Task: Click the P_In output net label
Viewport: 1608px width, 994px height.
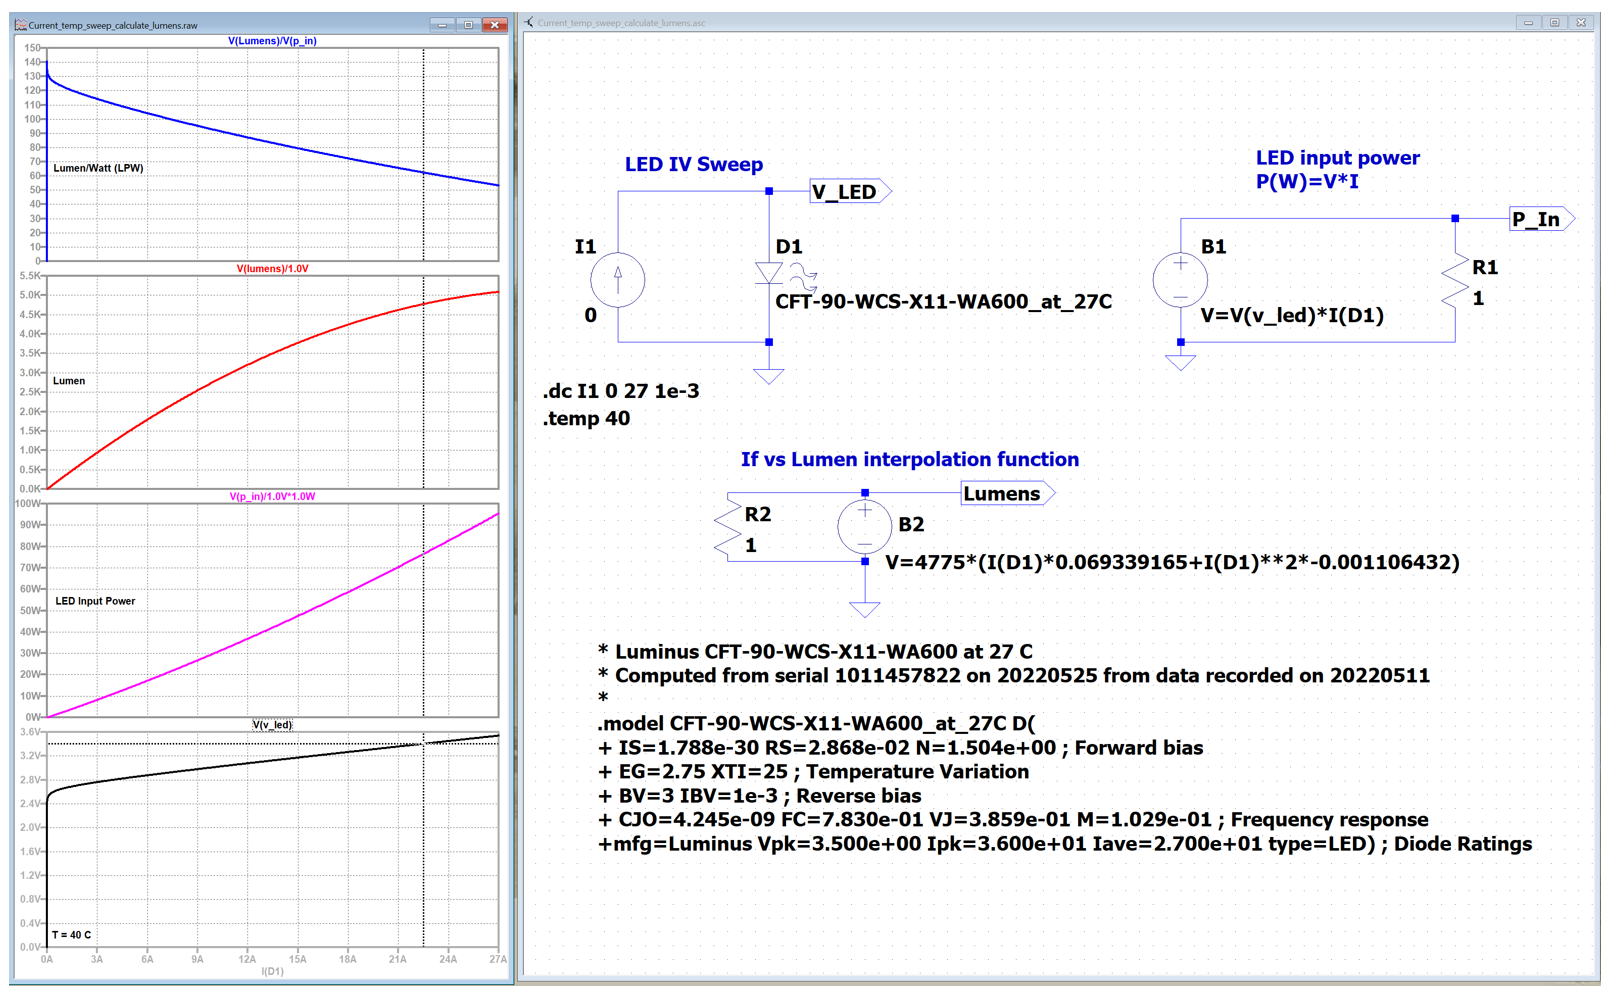Action: (1539, 219)
